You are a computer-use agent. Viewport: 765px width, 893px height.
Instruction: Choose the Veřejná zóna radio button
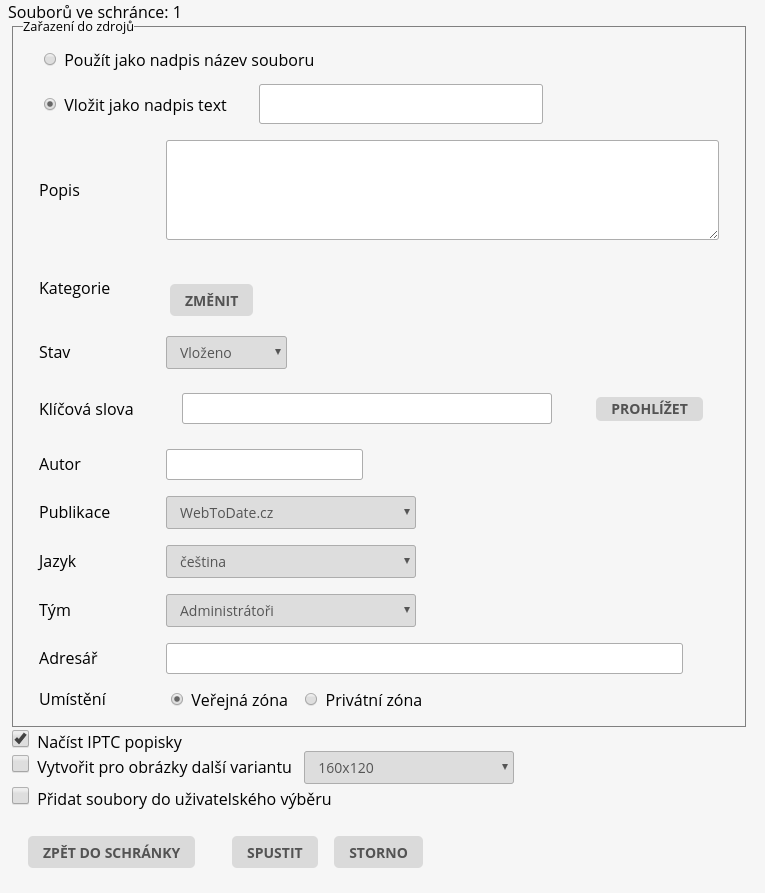(x=177, y=700)
